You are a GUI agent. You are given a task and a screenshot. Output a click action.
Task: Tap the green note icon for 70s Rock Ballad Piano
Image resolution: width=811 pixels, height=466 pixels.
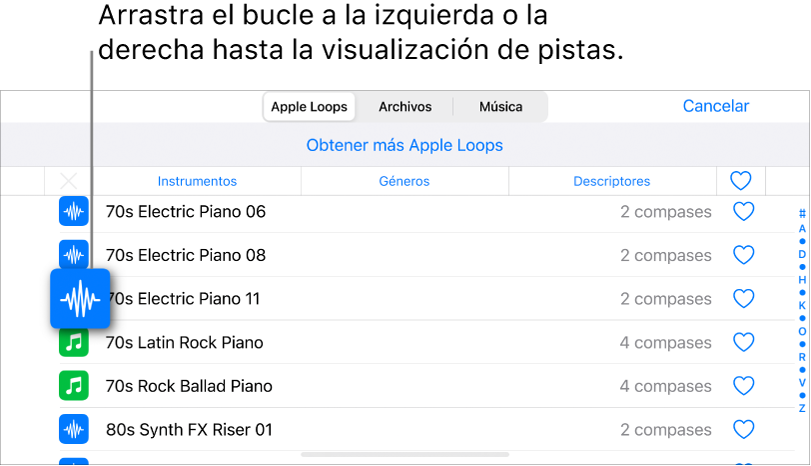pyautogui.click(x=74, y=386)
